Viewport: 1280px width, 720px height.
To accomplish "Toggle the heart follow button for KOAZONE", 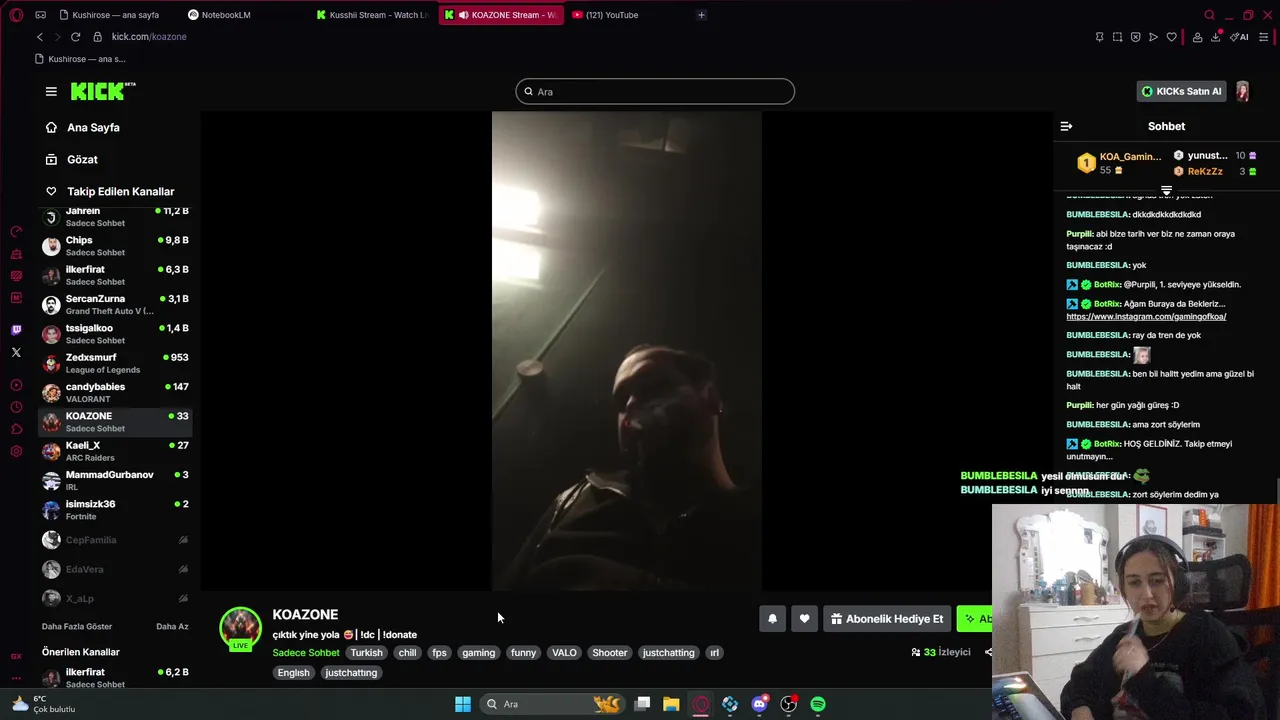I will [804, 619].
